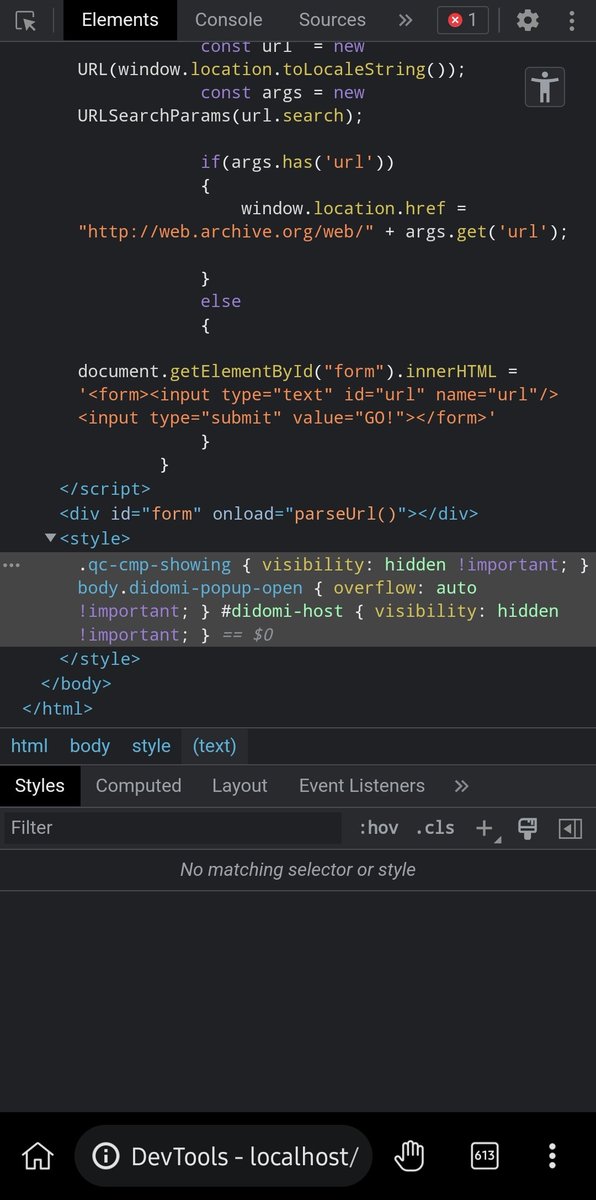
Task: Select the closing html tag line
Action: point(57,708)
